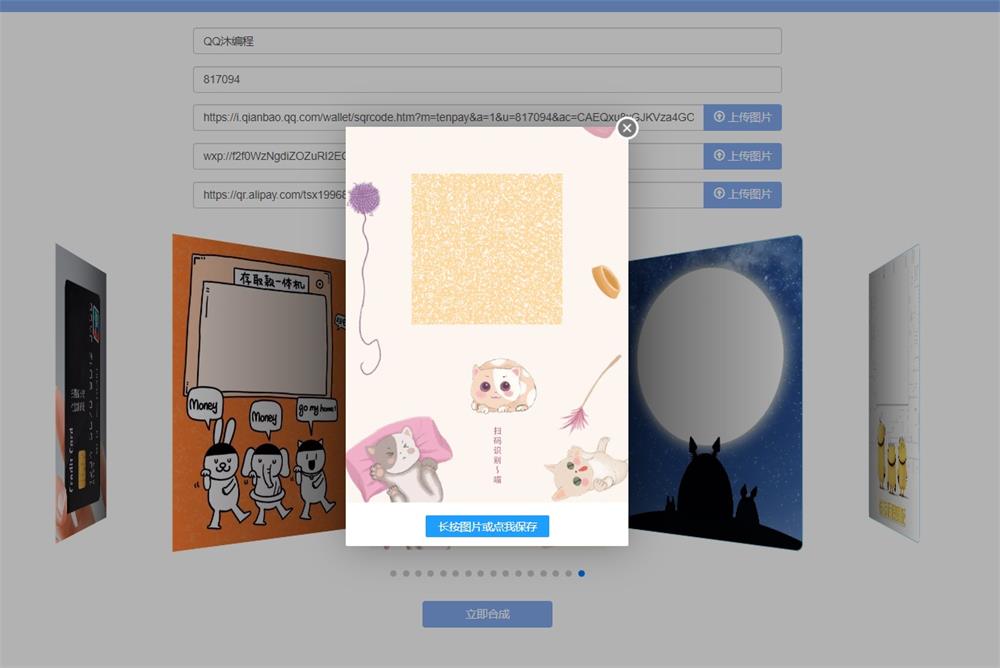This screenshot has width=1000, height=668.
Task: Select the Totoro moon night template
Action: click(716, 393)
